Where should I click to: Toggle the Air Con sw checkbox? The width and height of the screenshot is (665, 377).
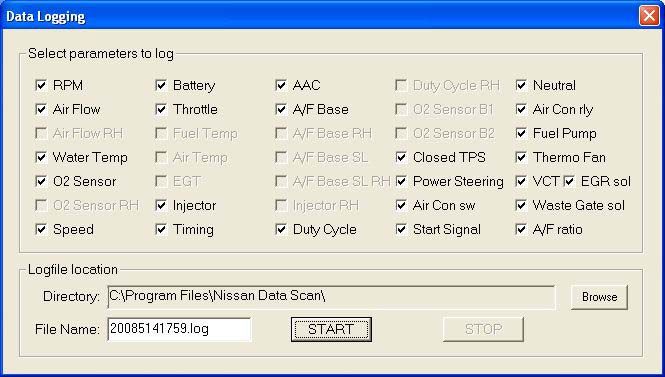point(401,205)
